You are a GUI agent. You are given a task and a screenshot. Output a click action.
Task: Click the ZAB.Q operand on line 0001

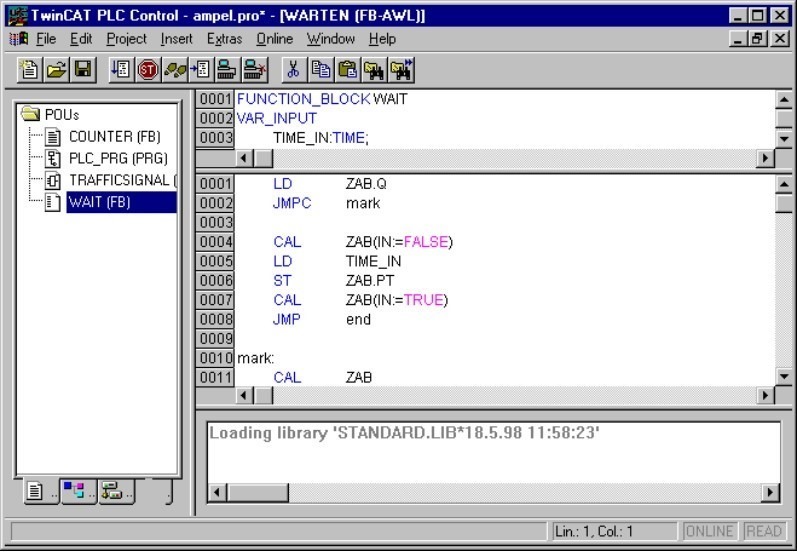click(366, 184)
